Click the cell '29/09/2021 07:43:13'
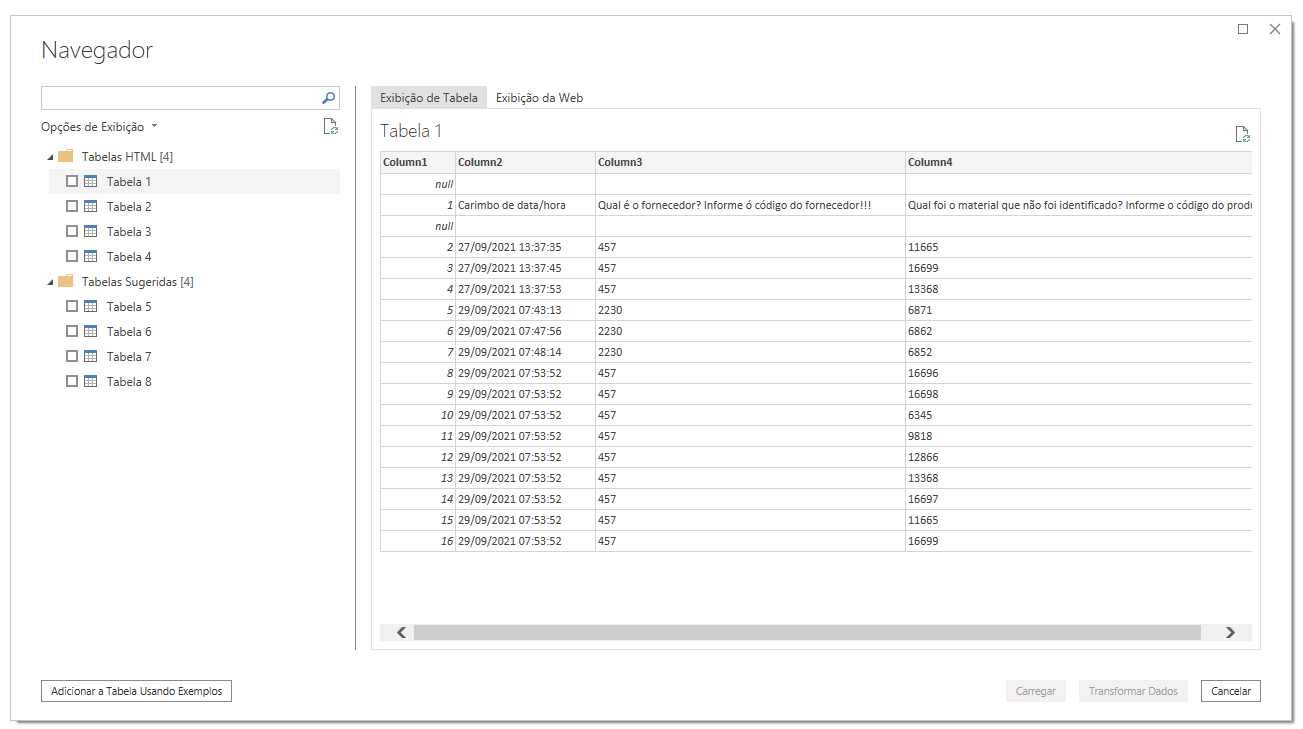 525,310
